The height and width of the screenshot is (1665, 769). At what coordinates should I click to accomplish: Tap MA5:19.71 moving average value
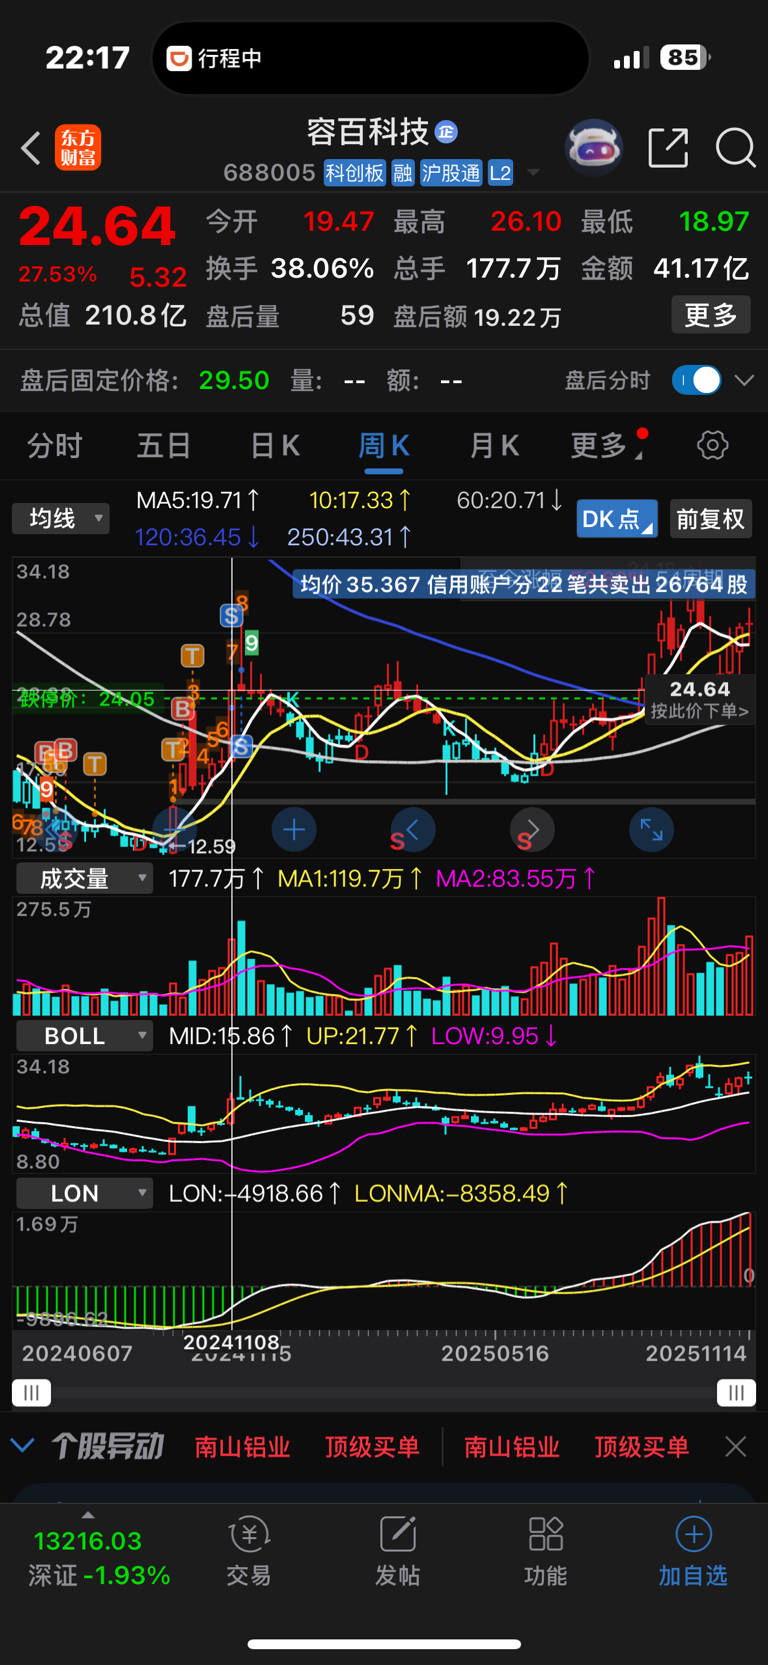(198, 500)
